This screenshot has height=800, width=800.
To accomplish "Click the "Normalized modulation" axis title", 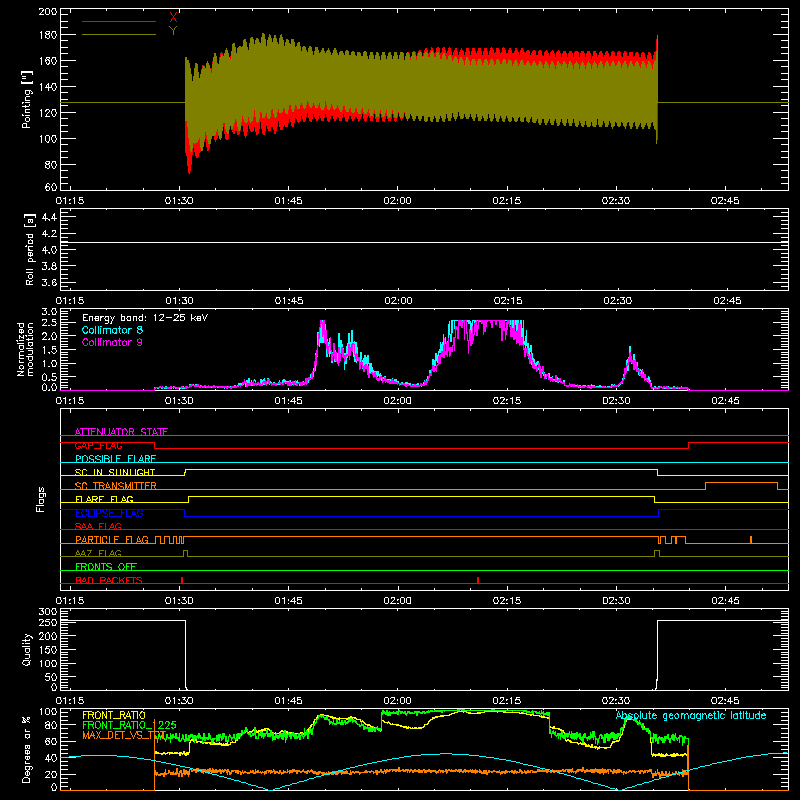I will click(x=25, y=349).
